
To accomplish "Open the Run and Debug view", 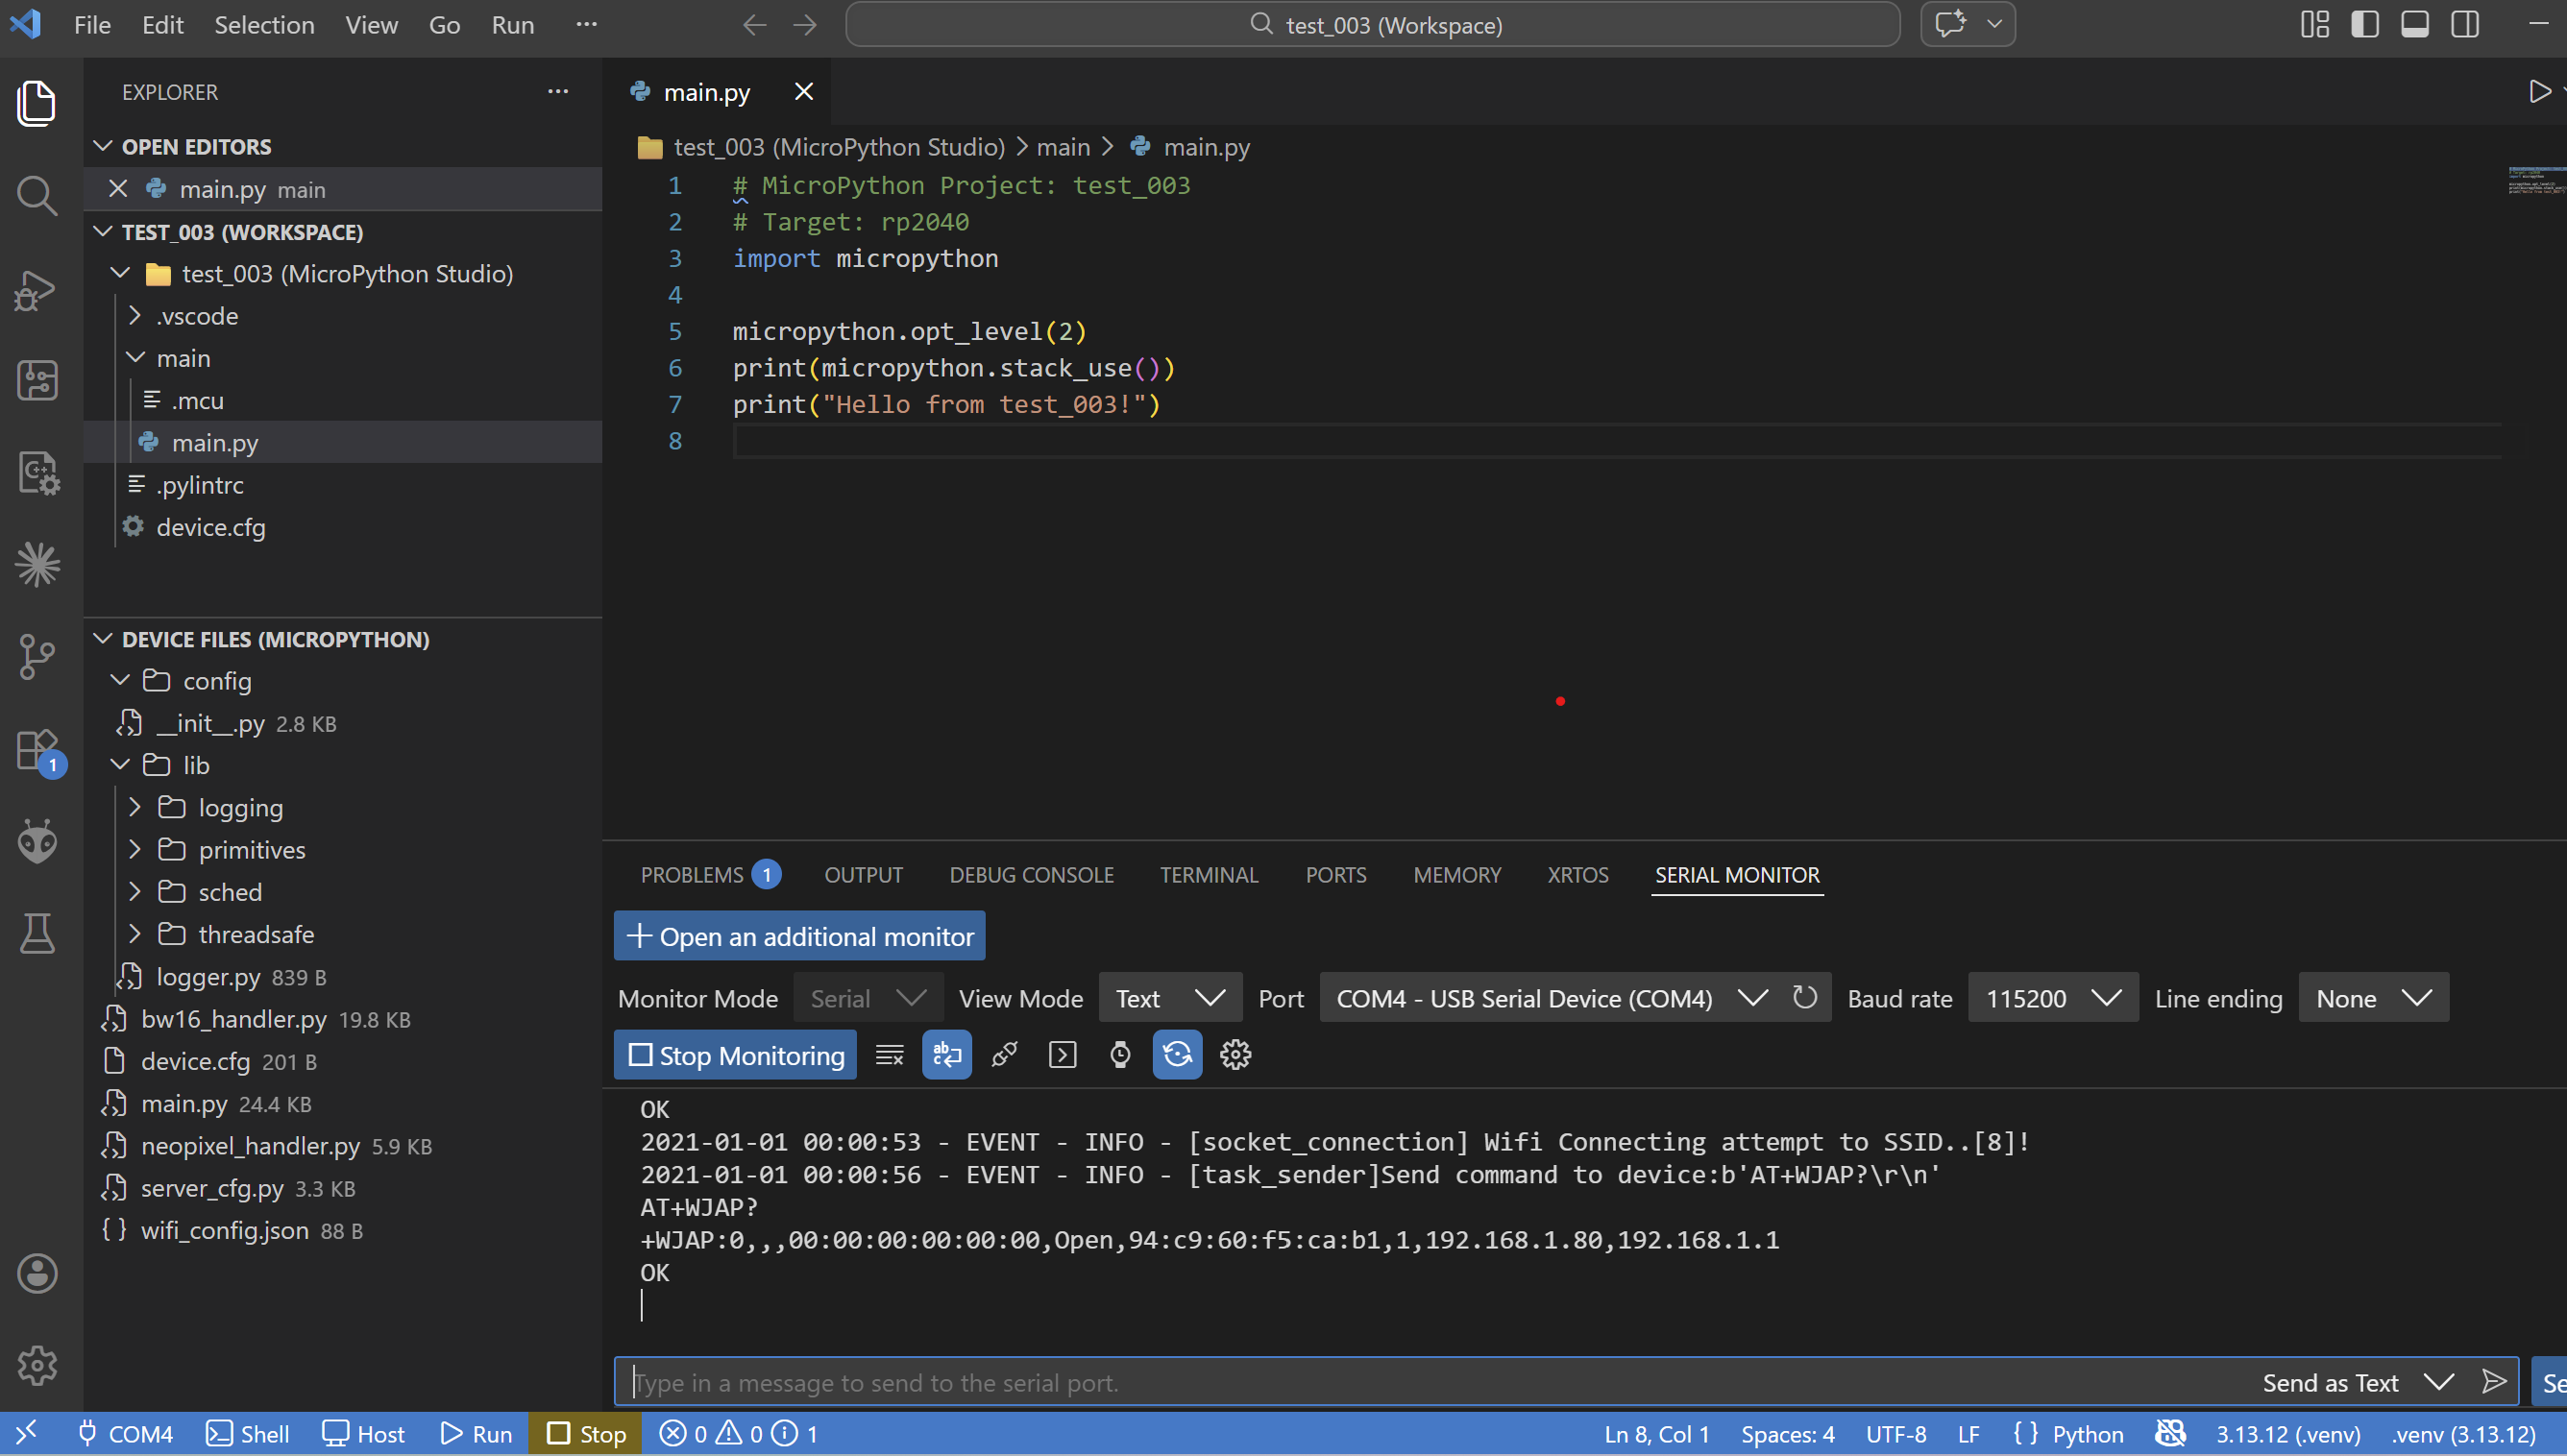I will pyautogui.click(x=37, y=291).
